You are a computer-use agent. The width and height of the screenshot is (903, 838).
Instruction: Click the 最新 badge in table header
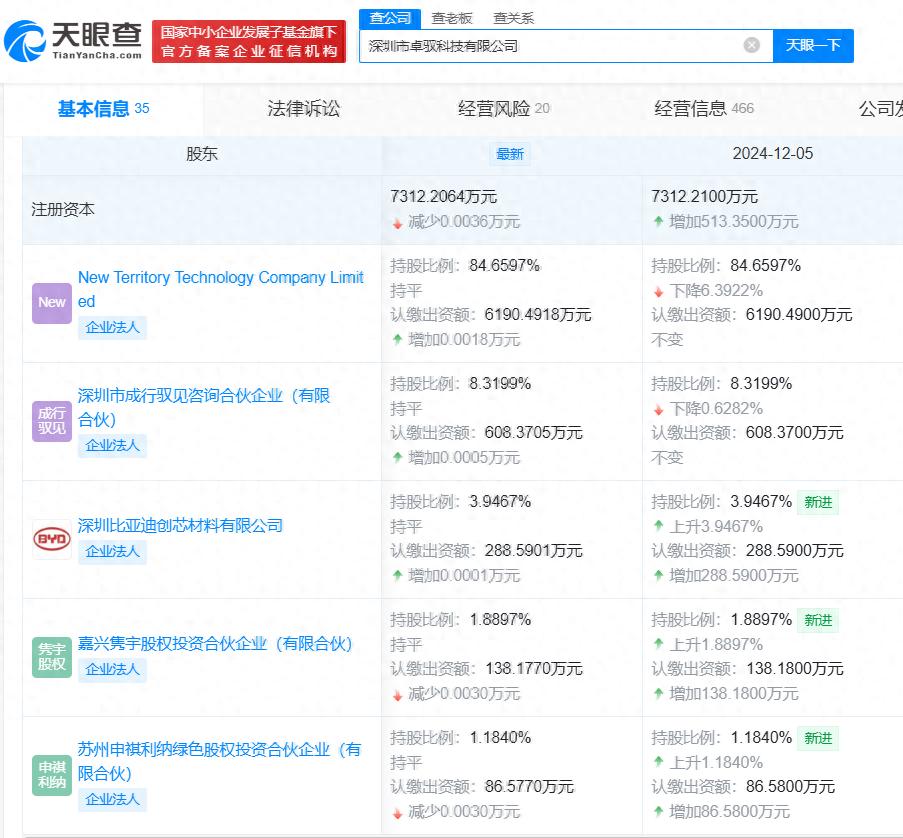pyautogui.click(x=510, y=154)
